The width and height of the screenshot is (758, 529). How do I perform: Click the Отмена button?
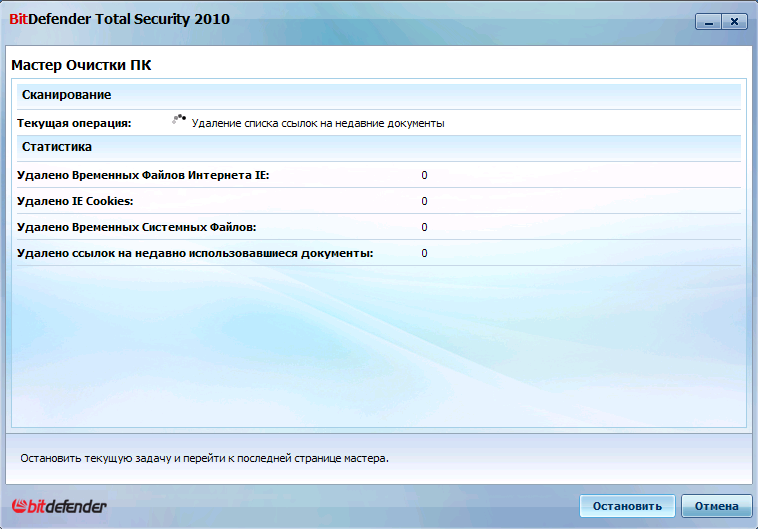(x=716, y=506)
